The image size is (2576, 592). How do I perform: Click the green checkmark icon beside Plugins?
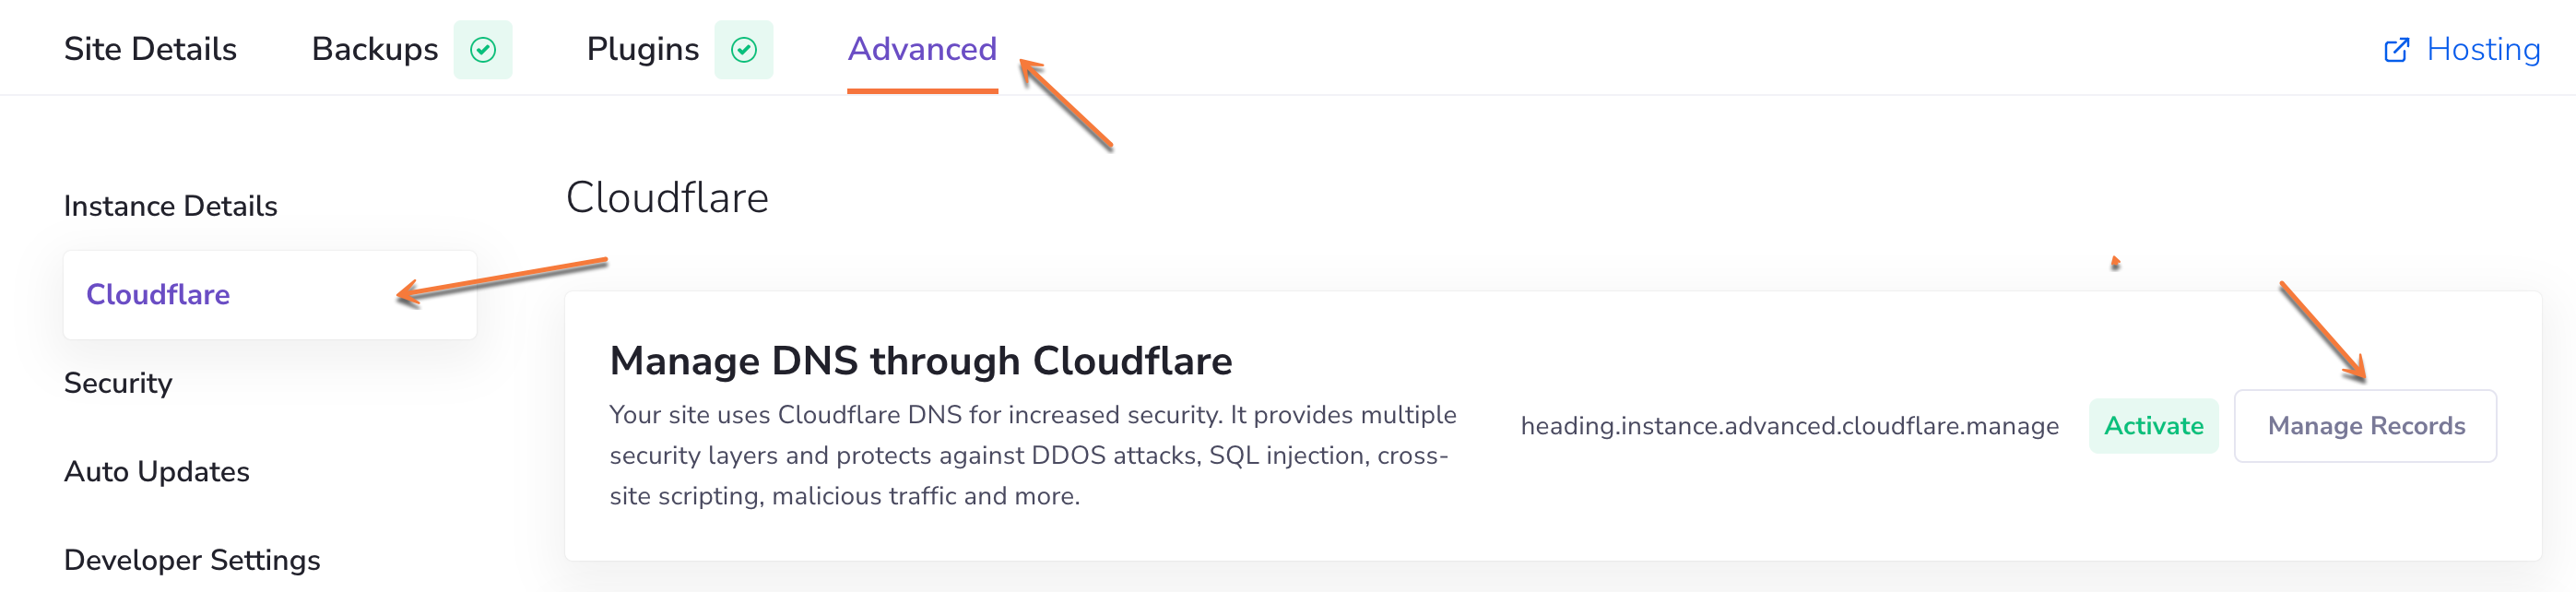pyautogui.click(x=743, y=50)
